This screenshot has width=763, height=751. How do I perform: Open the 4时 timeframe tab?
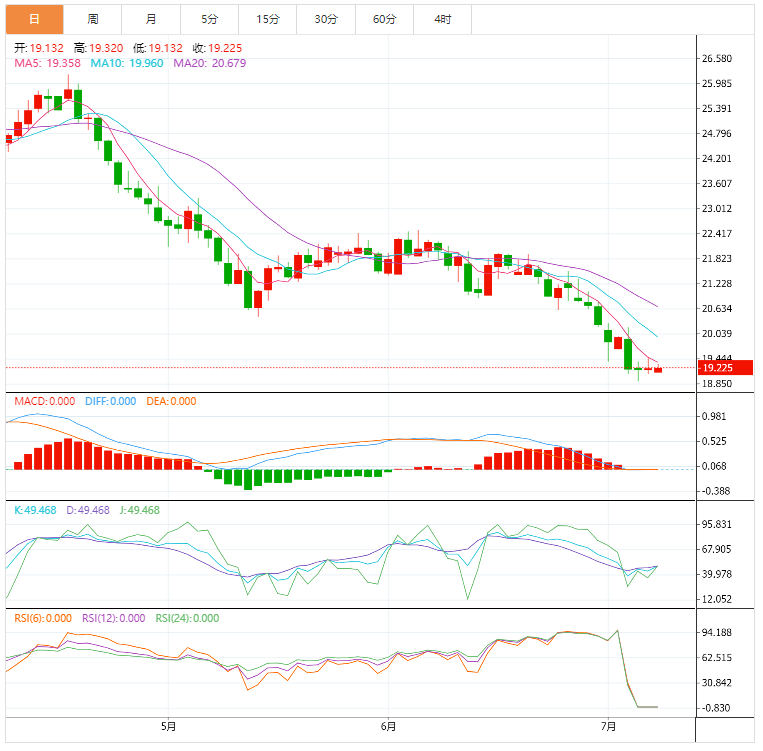pyautogui.click(x=443, y=19)
